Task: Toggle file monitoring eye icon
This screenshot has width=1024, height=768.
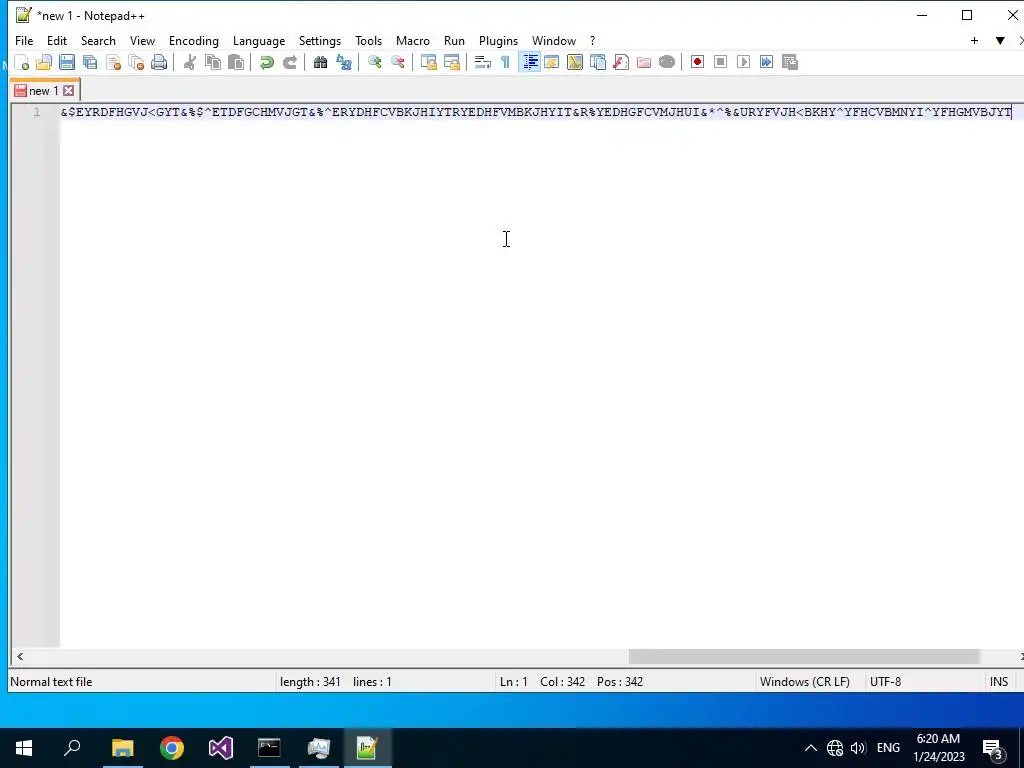Action: 667,62
